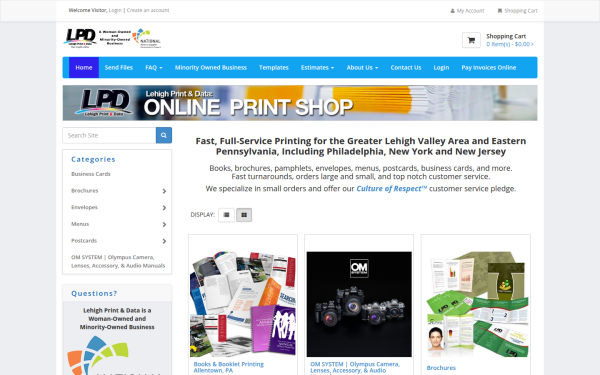Image resolution: width=600 pixels, height=375 pixels.
Task: Select Login in the navigation bar
Action: click(441, 67)
